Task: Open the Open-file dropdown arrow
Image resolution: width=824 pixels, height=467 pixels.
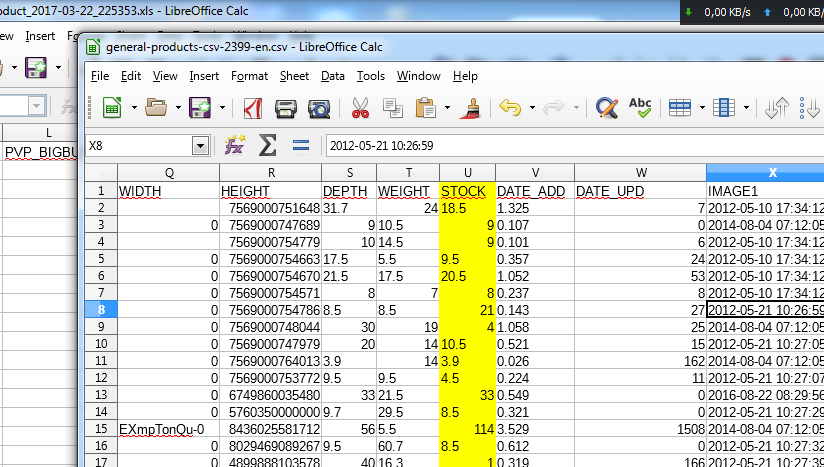Action: tap(178, 108)
